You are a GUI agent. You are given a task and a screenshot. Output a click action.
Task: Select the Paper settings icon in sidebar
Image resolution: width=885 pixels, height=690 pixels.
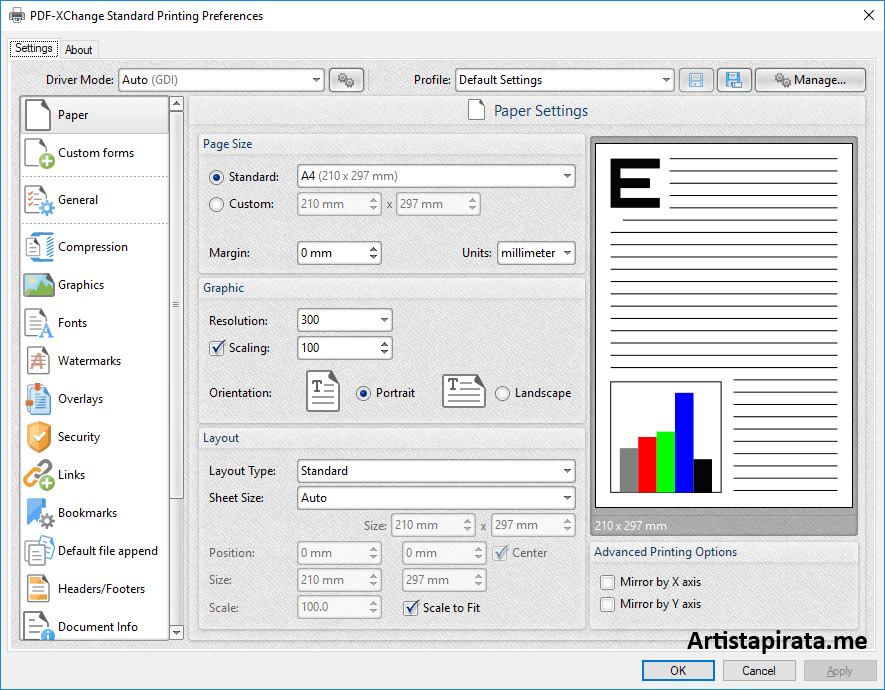[x=37, y=114]
